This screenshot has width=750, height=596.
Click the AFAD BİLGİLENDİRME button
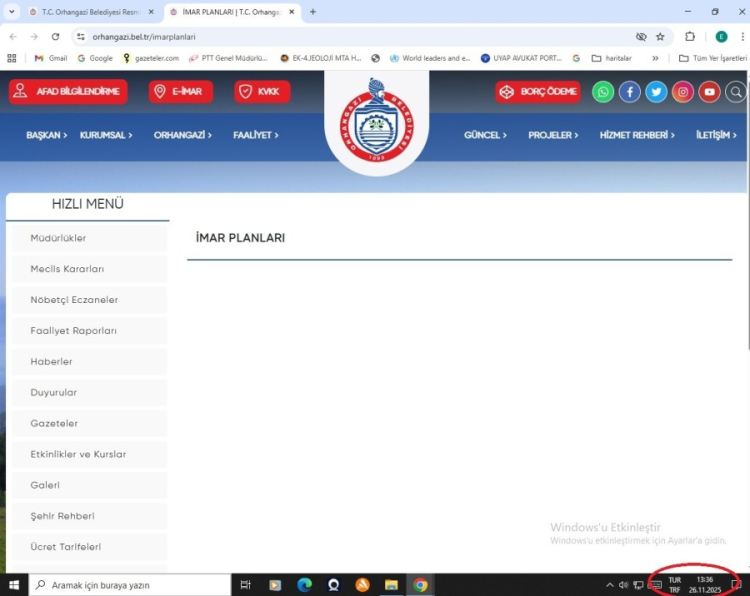click(x=68, y=92)
